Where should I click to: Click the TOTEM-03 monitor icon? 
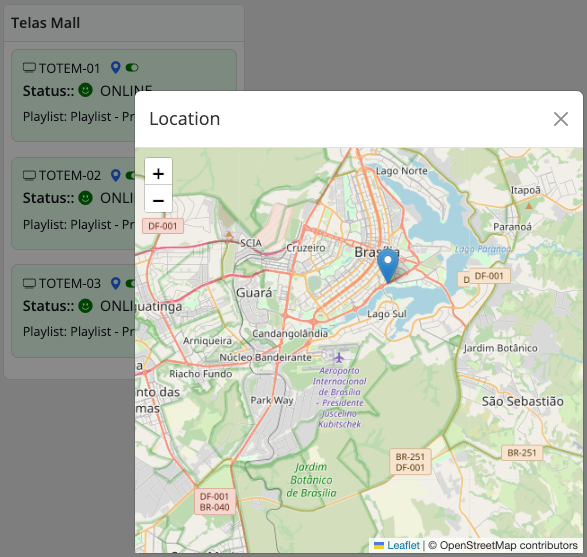(29, 283)
